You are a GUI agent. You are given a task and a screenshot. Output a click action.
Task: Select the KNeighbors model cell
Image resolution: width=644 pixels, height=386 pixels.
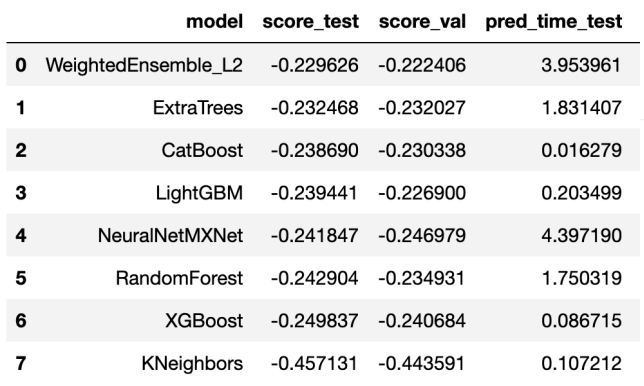pyautogui.click(x=192, y=364)
